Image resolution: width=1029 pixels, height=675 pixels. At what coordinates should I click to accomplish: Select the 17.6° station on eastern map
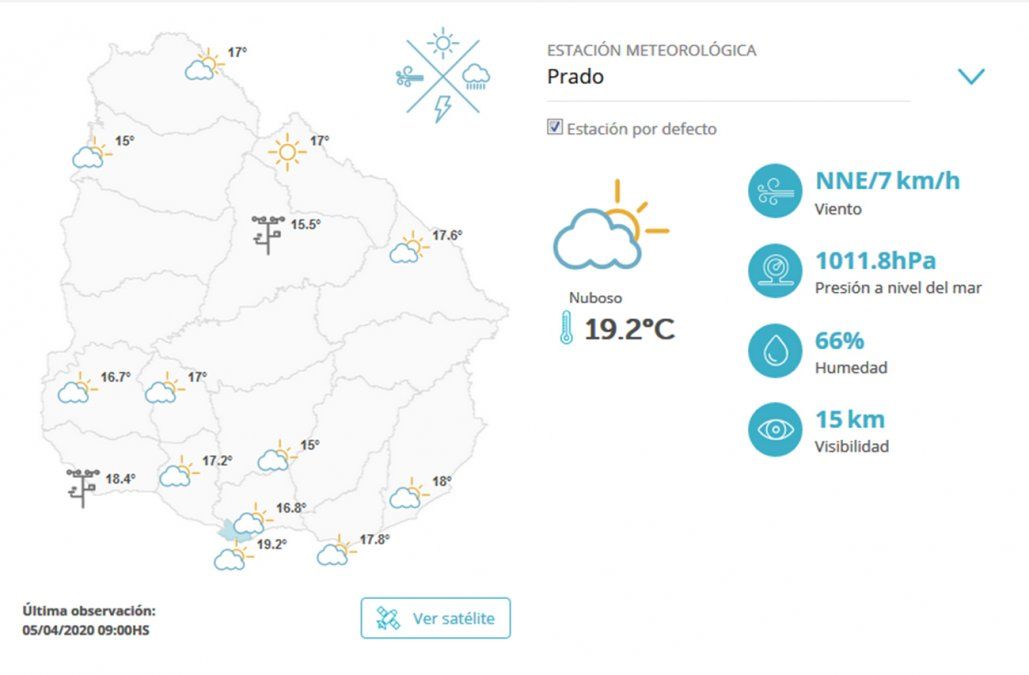coord(408,248)
